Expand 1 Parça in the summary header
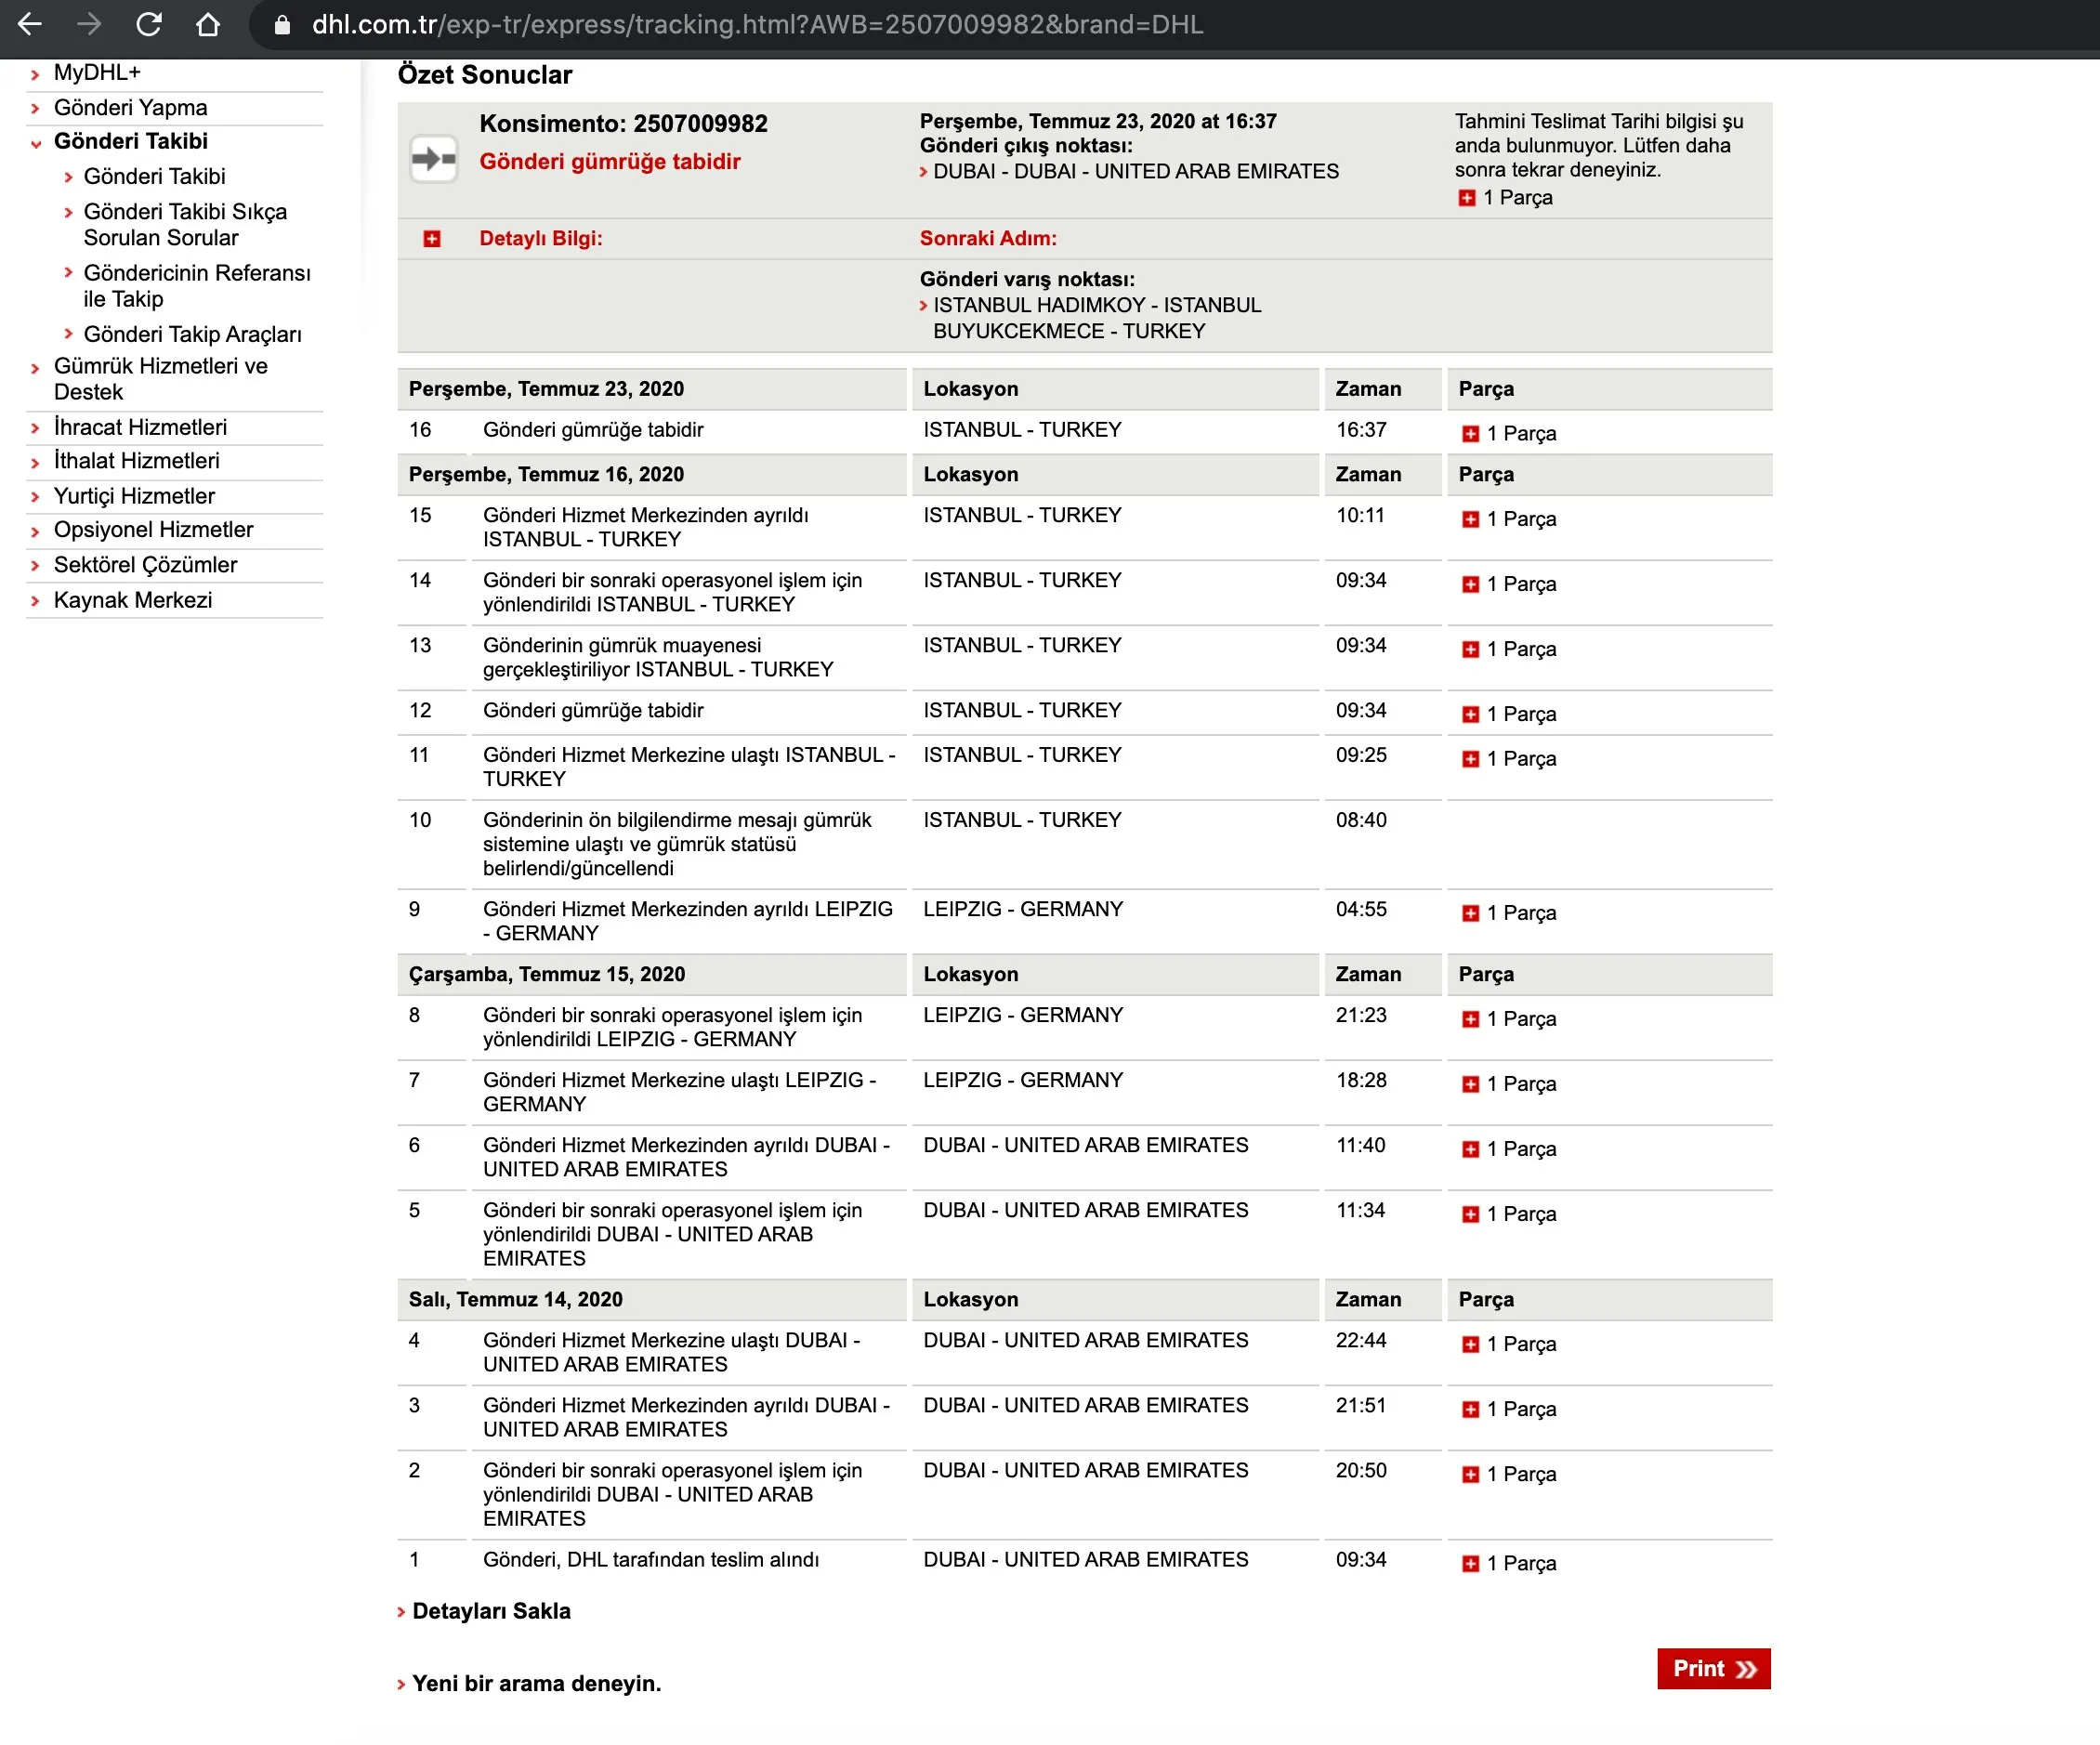The image size is (2100, 1745). tap(1467, 198)
